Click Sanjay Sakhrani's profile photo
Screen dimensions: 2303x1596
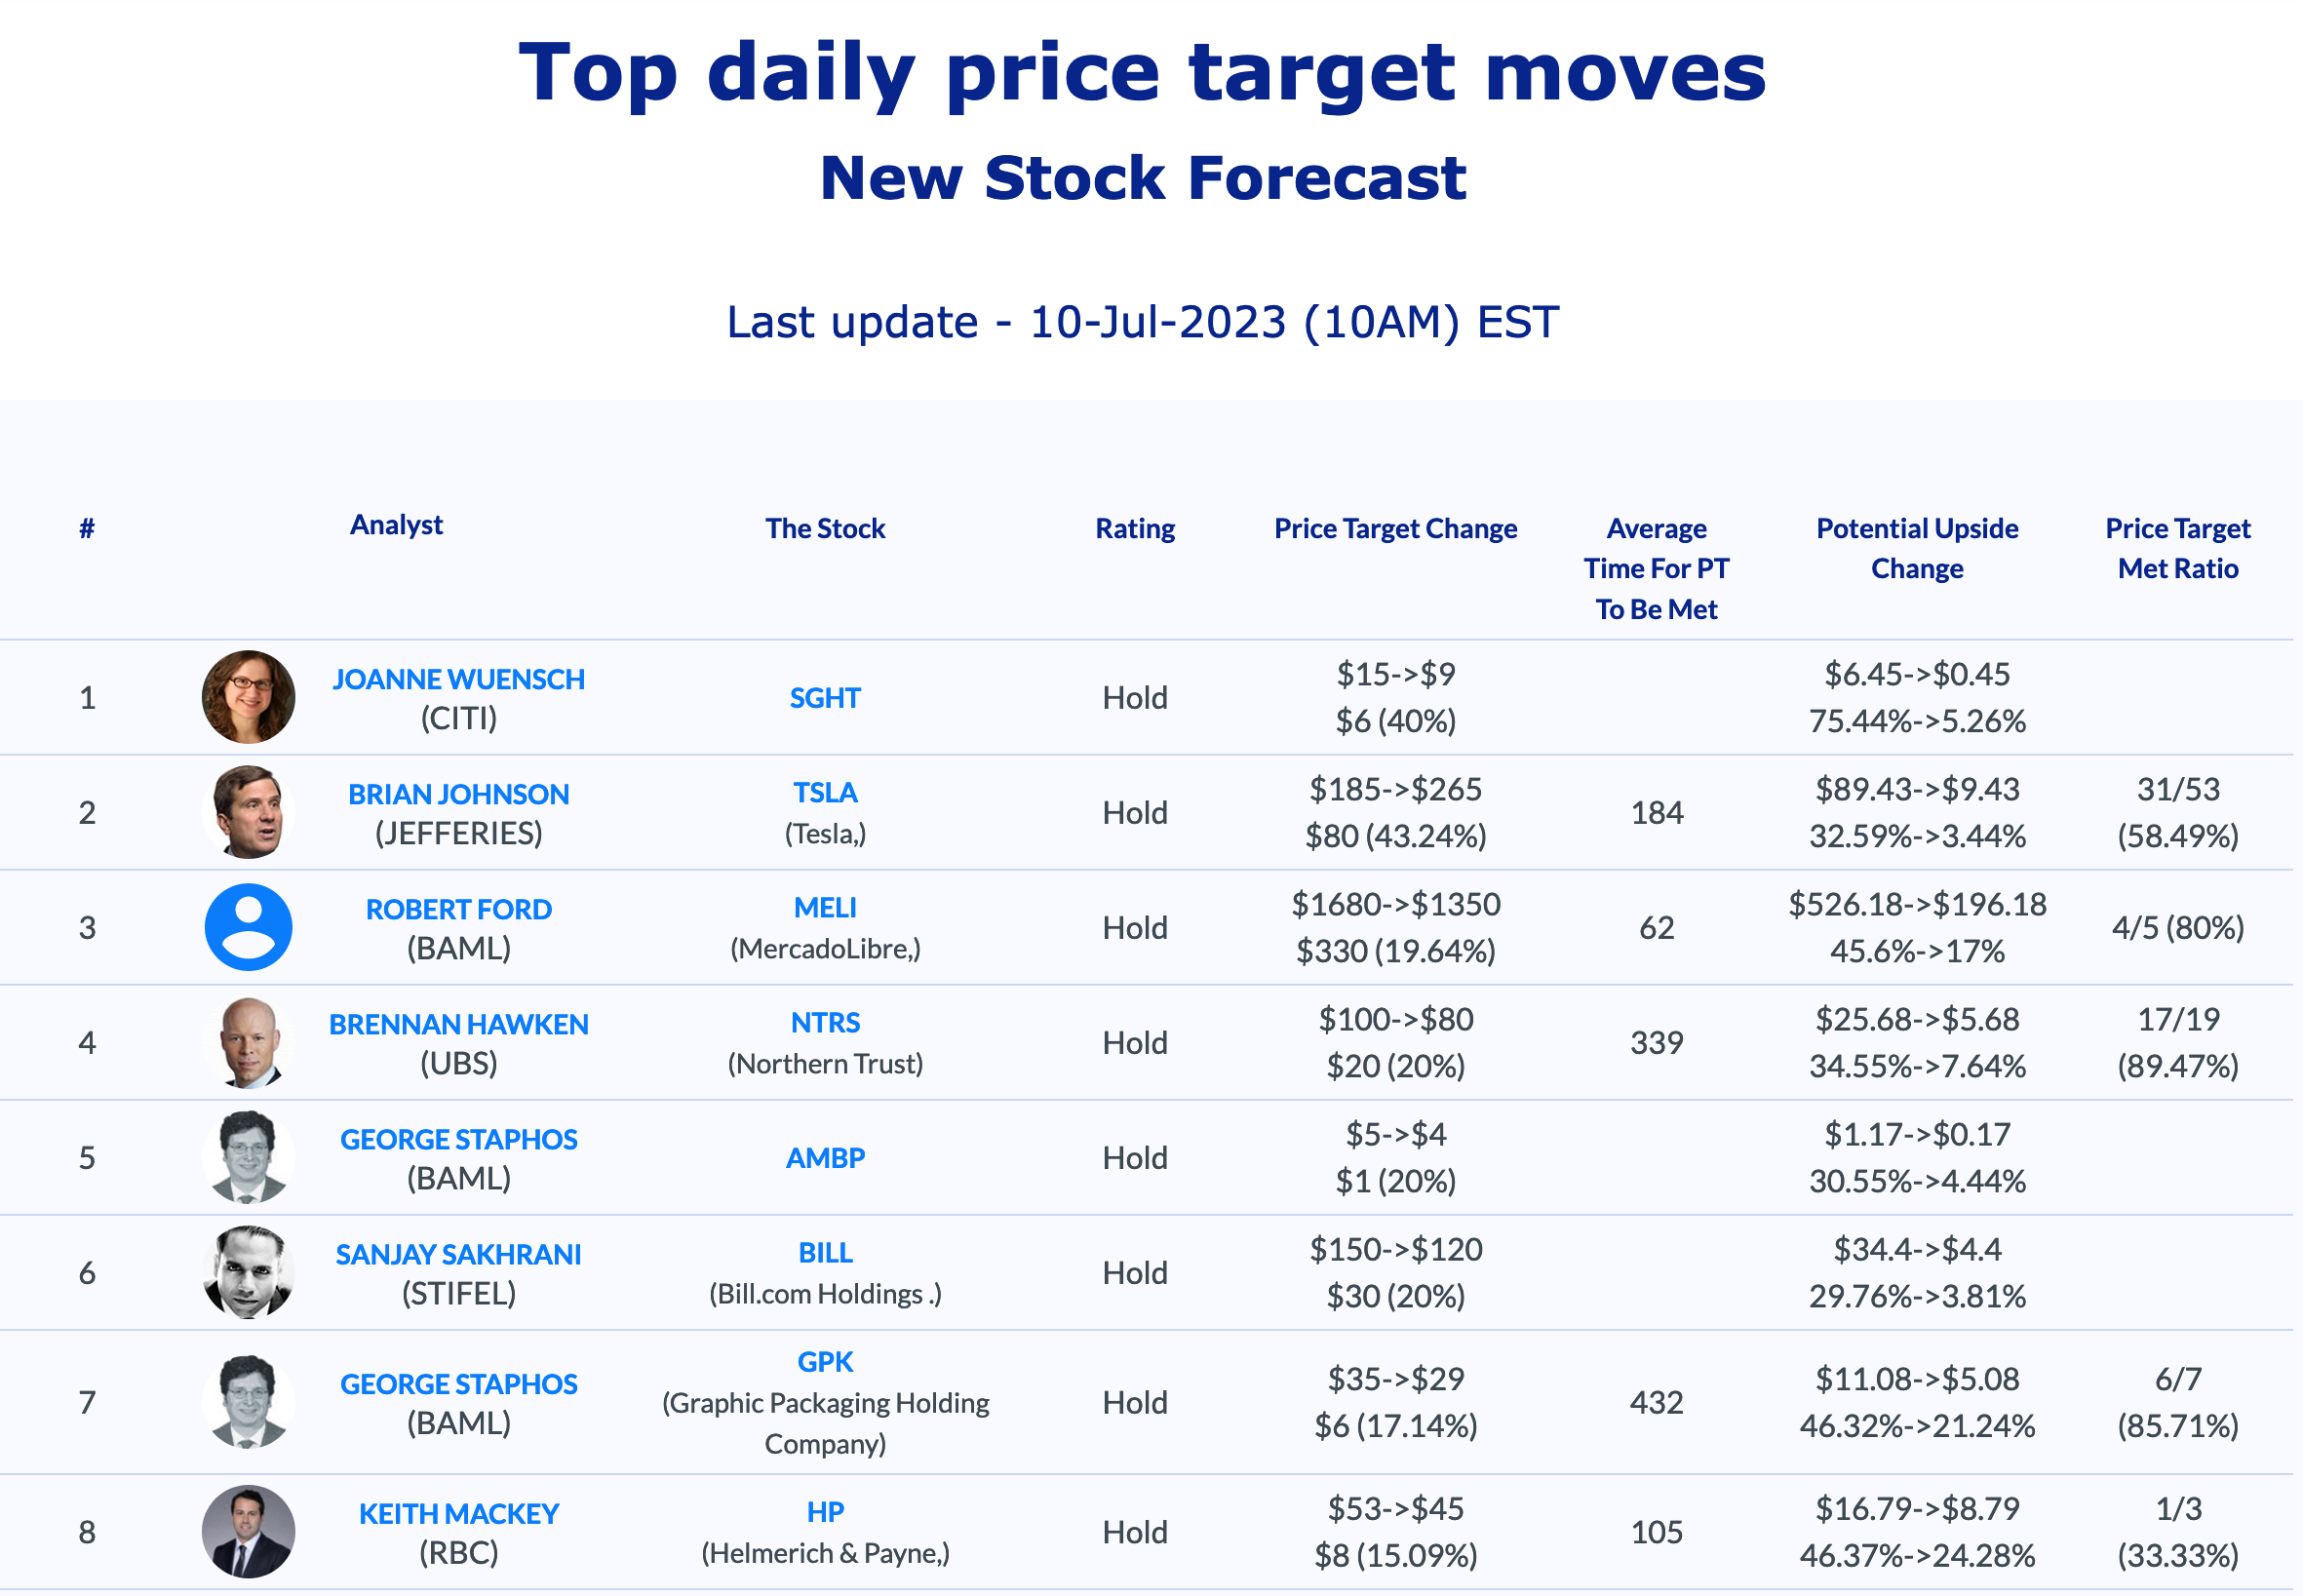[x=248, y=1272]
